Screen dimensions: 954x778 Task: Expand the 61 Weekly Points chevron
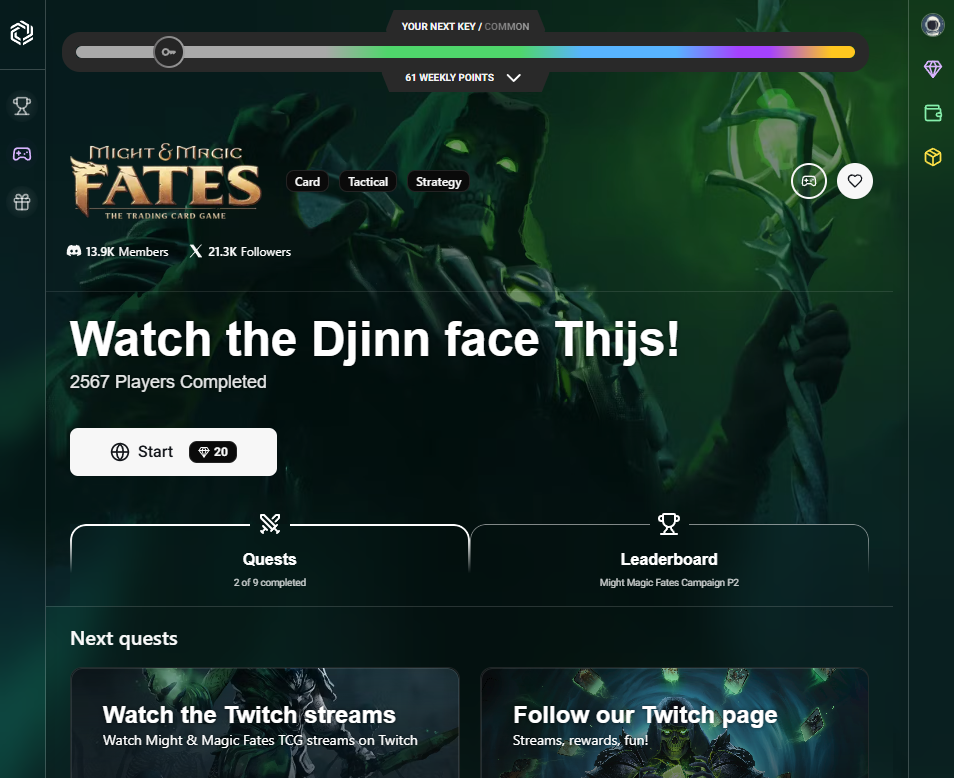pyautogui.click(x=514, y=78)
